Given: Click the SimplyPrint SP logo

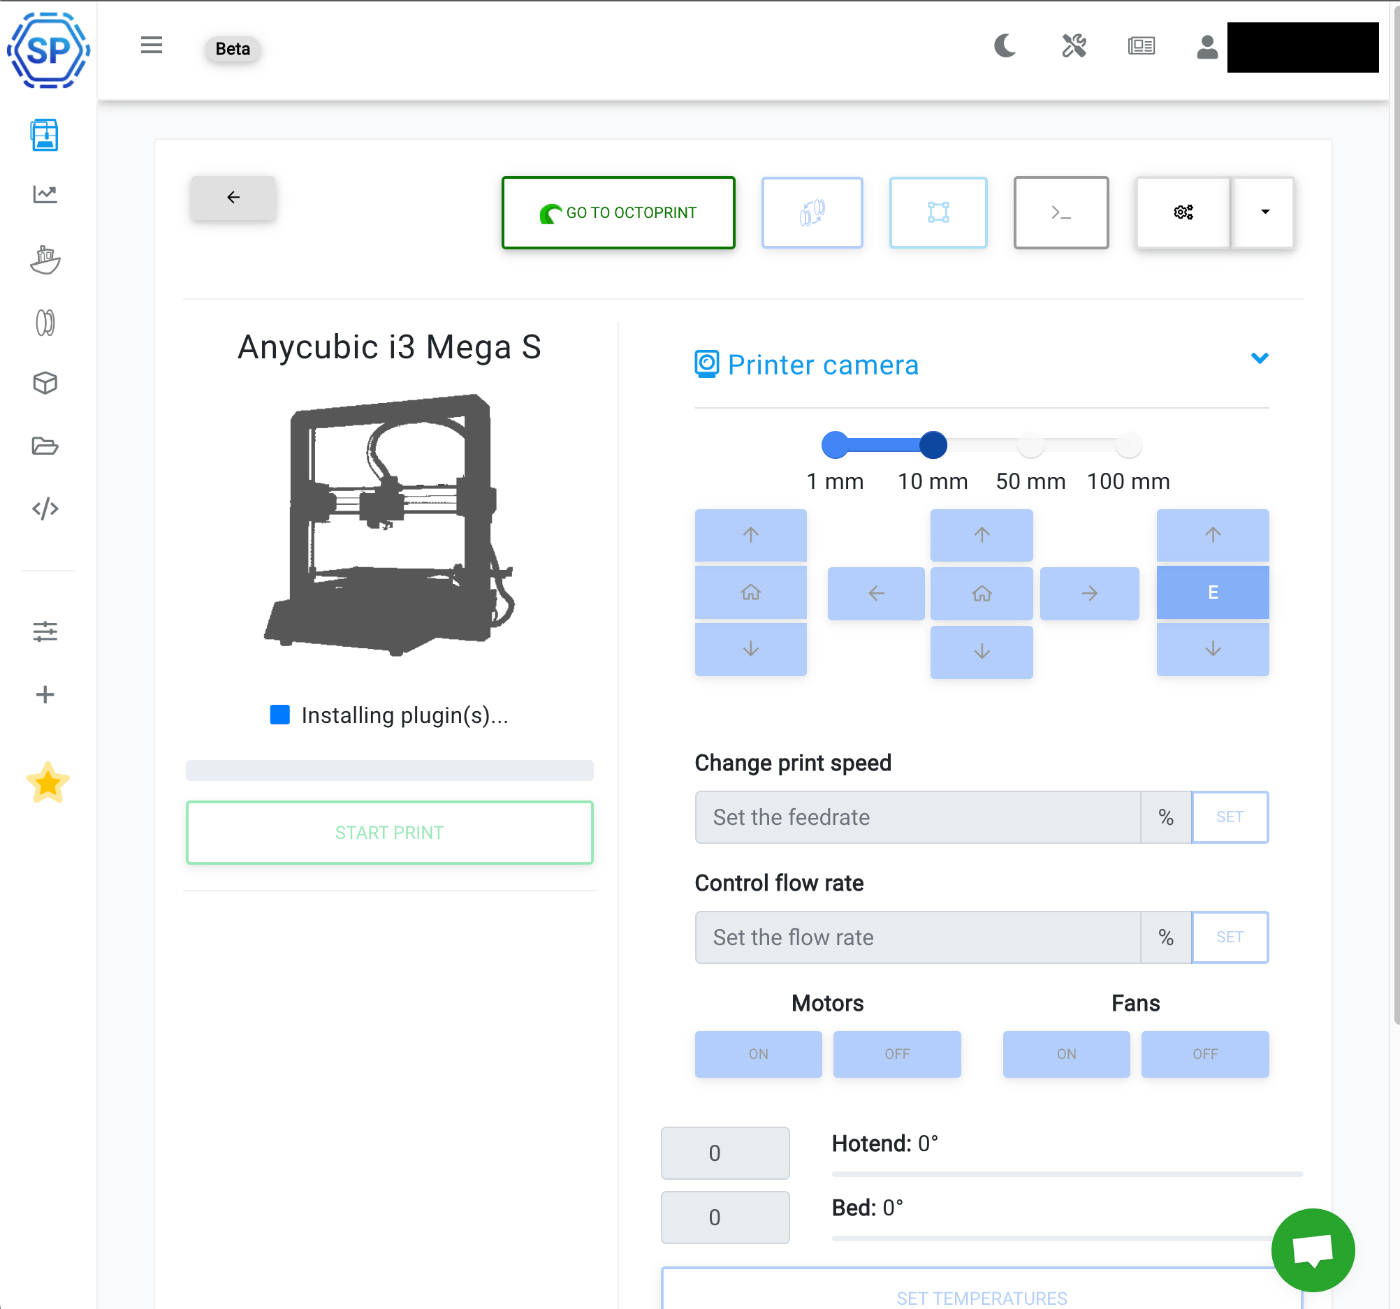Looking at the screenshot, I should point(48,49).
